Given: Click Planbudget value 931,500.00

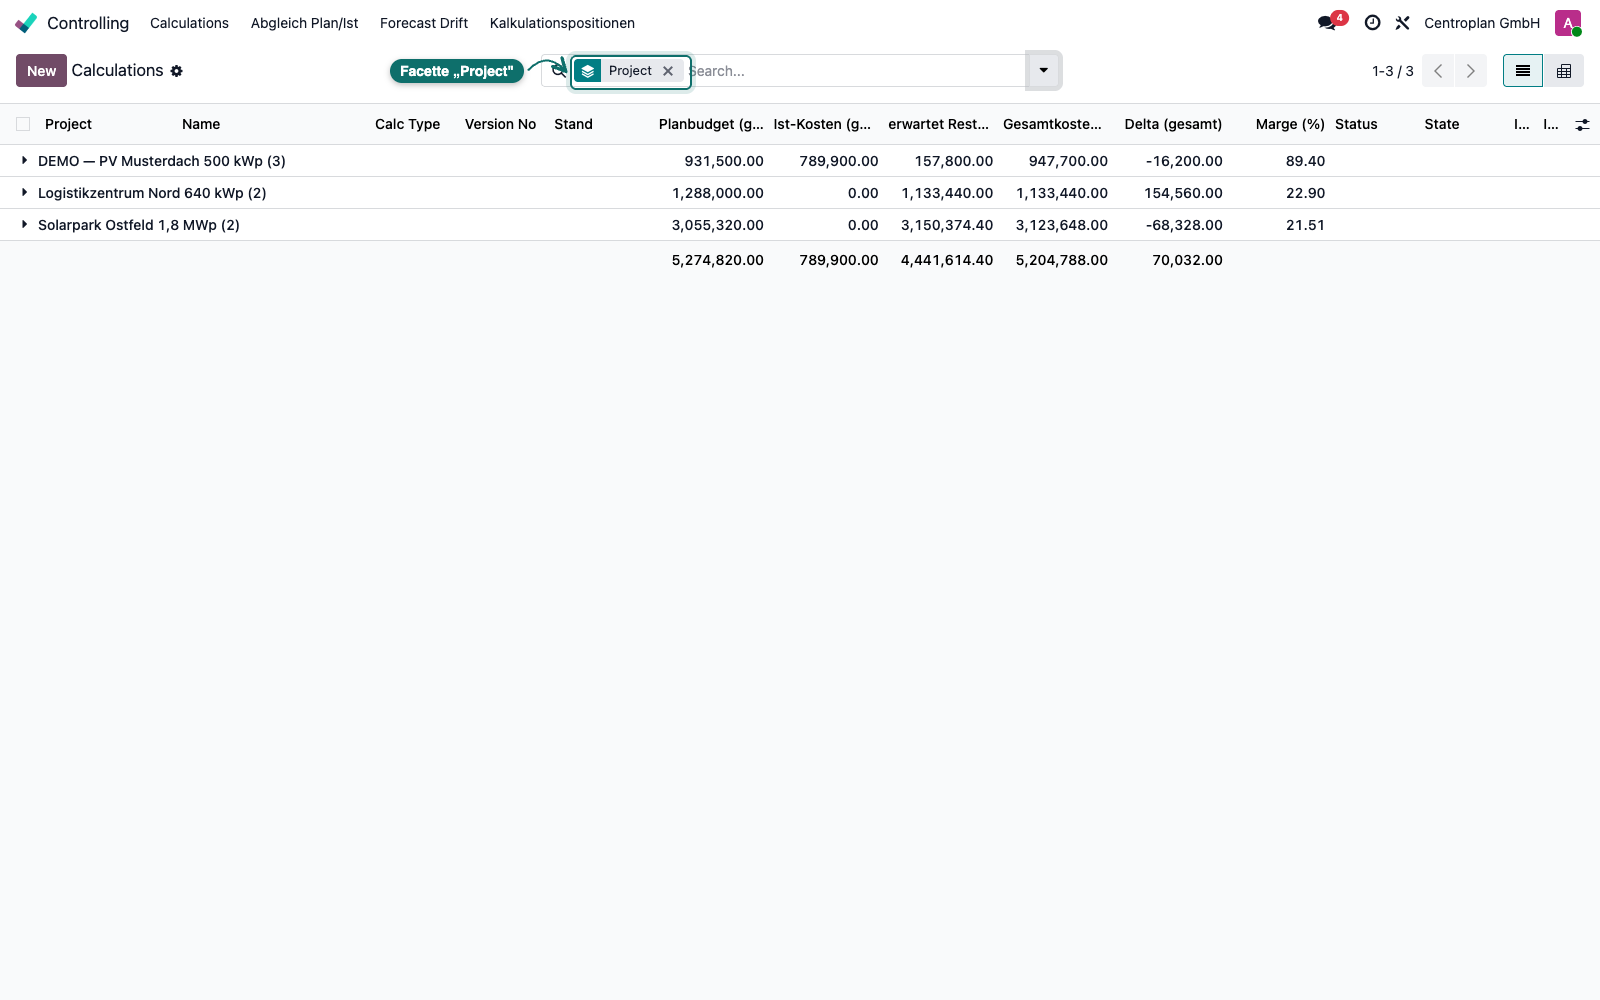Looking at the screenshot, I should 724,161.
